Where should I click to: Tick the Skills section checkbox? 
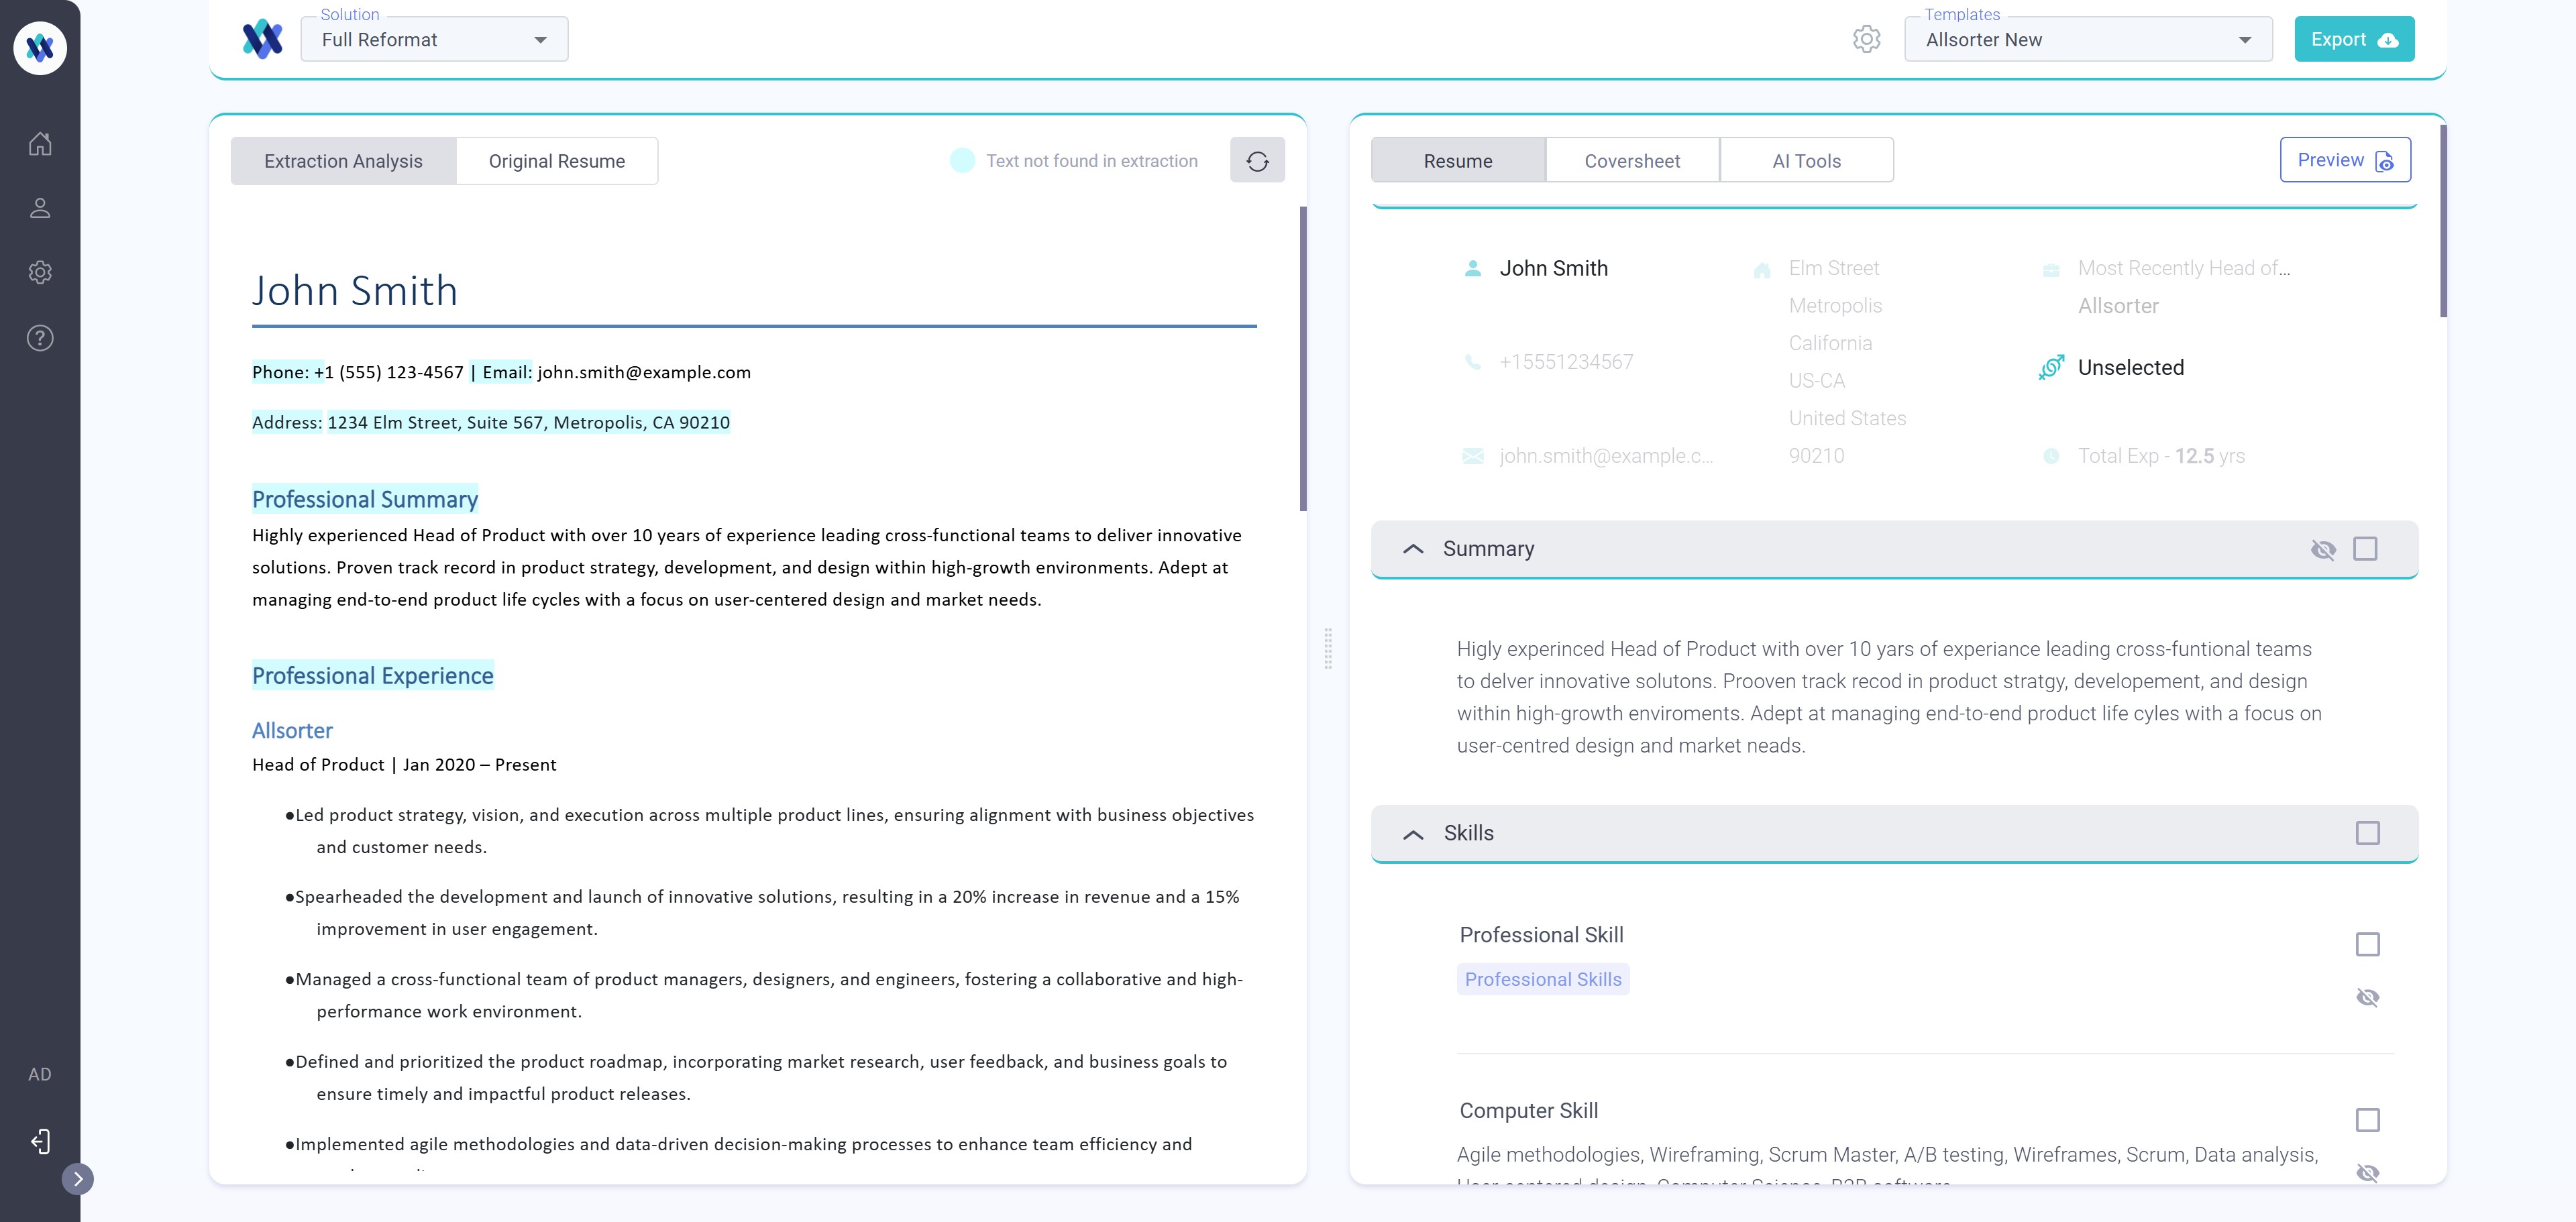(2367, 833)
